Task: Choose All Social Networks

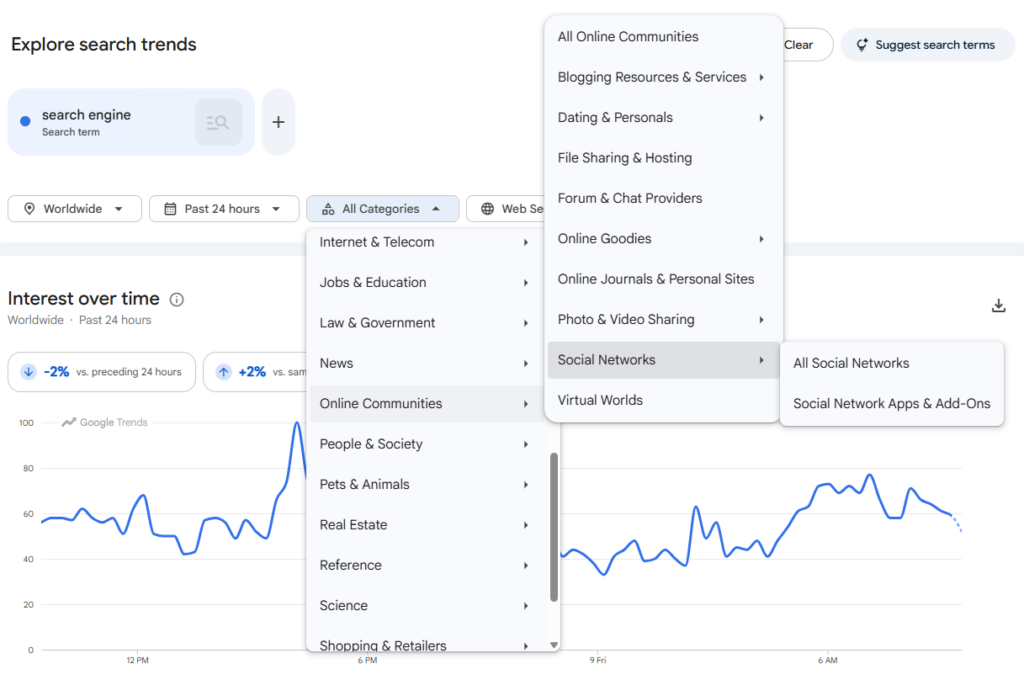Action: pos(891,364)
